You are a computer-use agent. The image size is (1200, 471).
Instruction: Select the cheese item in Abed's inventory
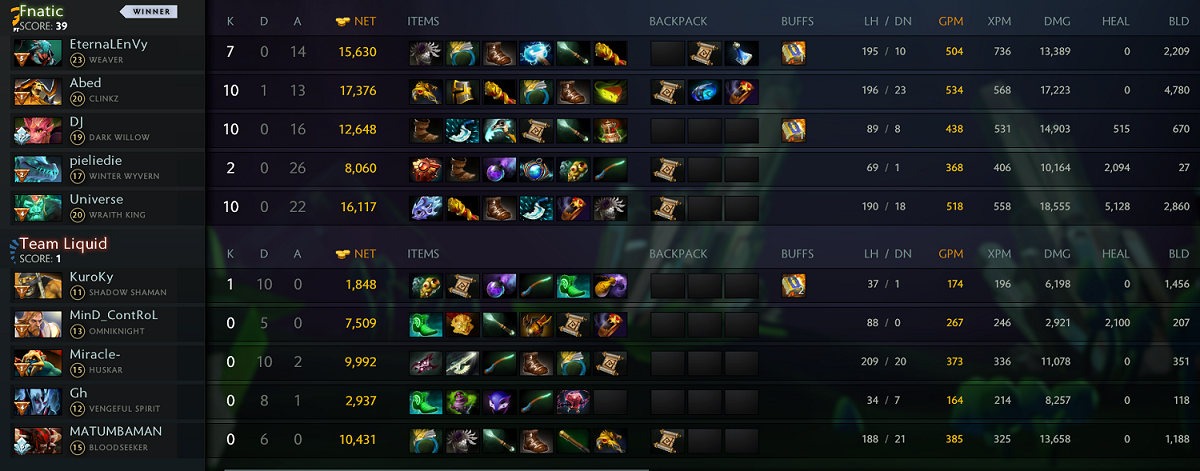(610, 92)
